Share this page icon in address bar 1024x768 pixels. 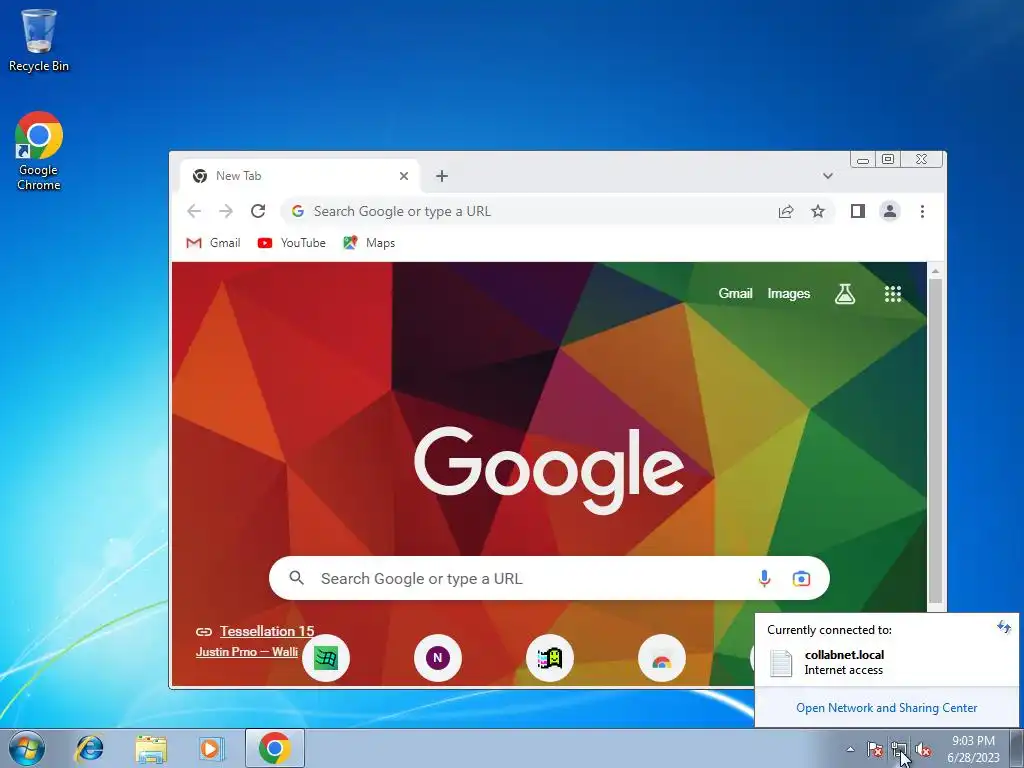(x=786, y=211)
